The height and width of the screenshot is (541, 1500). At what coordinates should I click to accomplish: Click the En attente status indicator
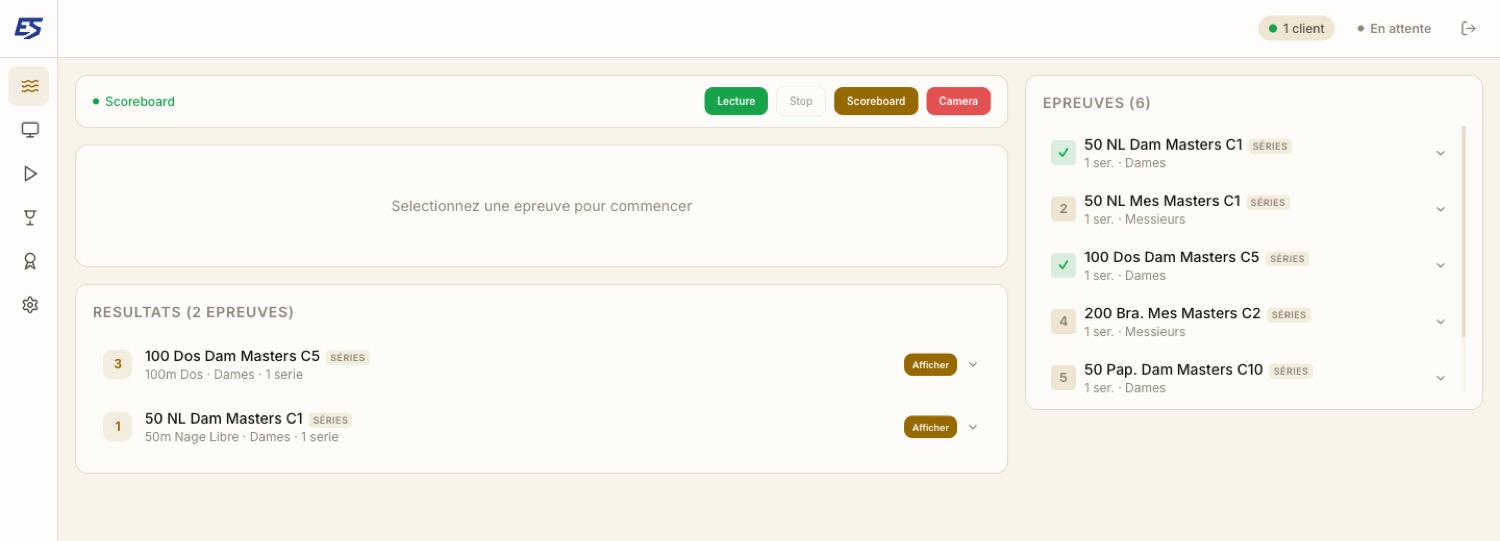(x=1394, y=29)
